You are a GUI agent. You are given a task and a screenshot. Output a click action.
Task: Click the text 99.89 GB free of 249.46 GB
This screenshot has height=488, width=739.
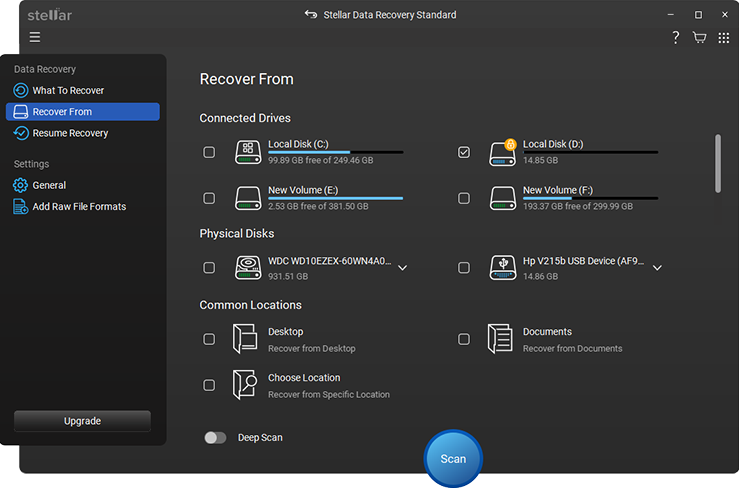pos(320,160)
